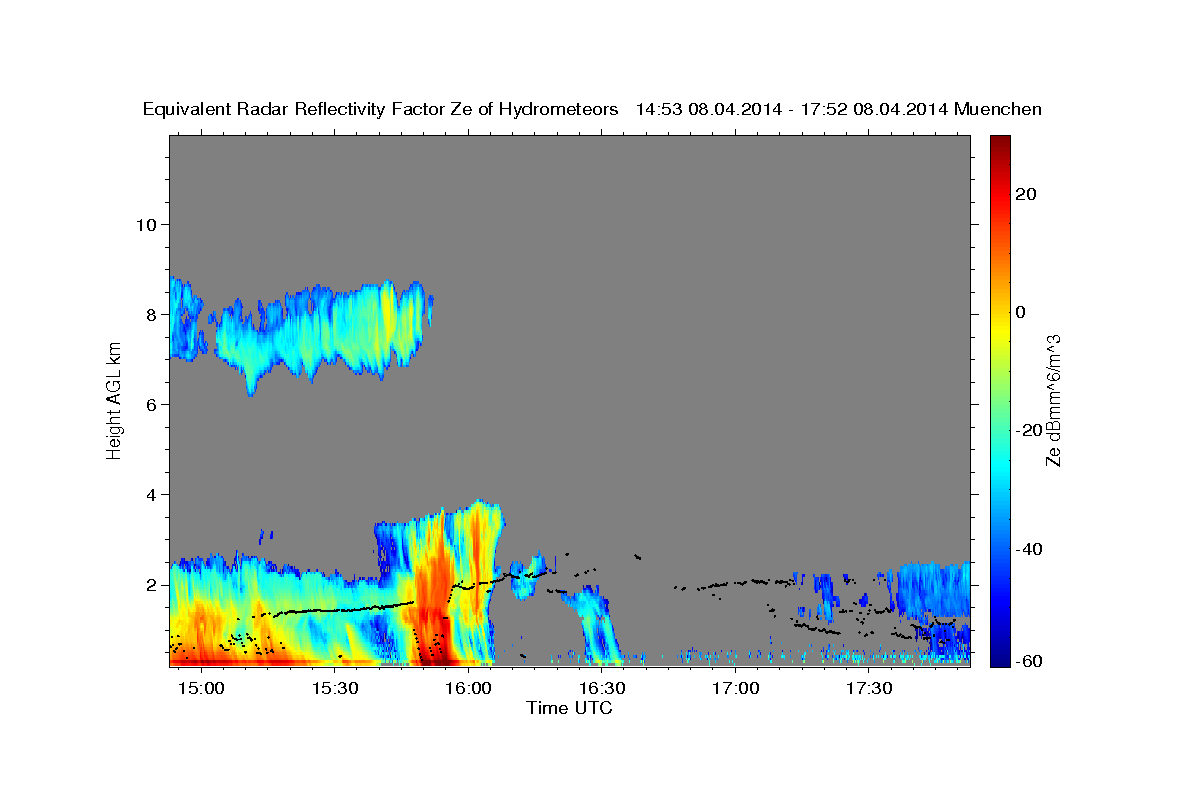Screen dimensions: 1200x800
Task: Click the colorbar label 'Ze dBmm^6/m^3'
Action: click(1054, 400)
